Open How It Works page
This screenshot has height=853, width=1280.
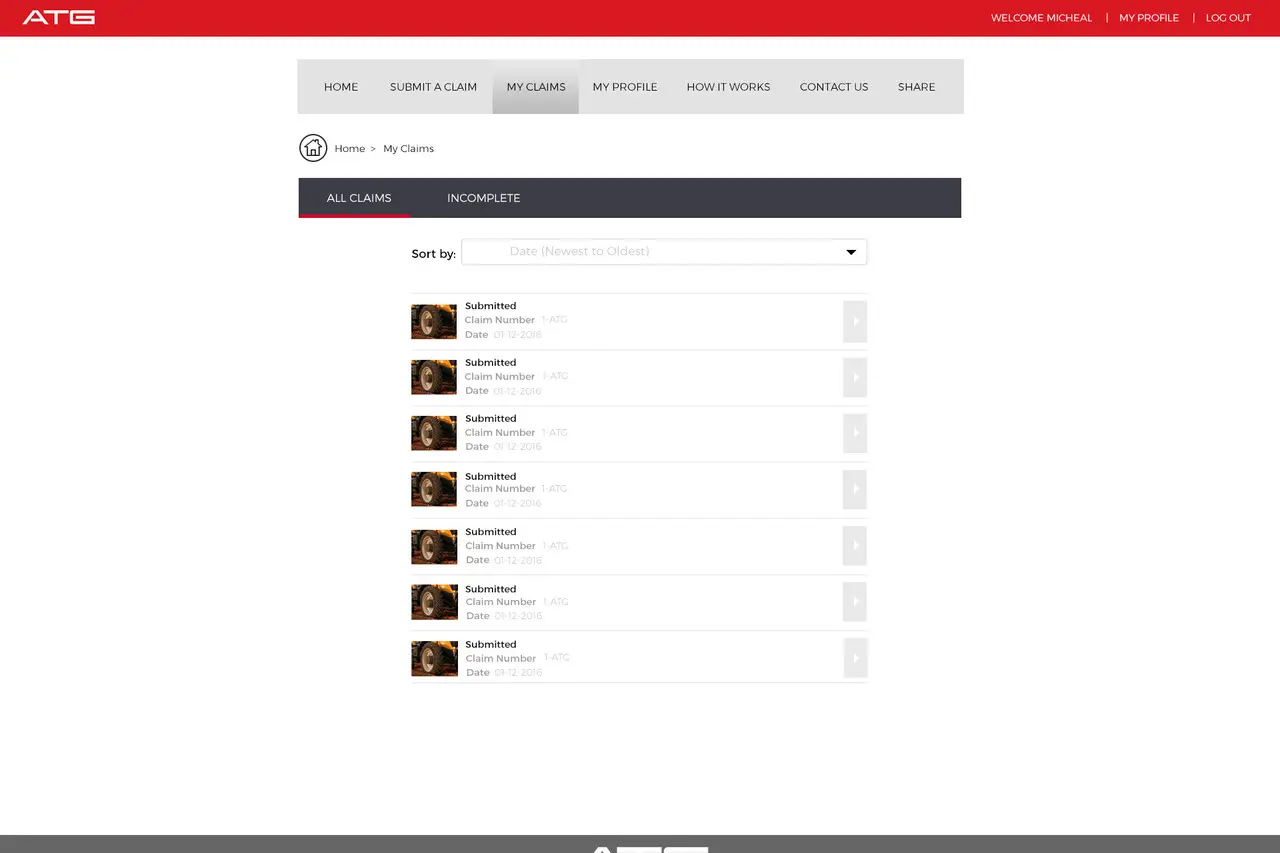point(728,87)
